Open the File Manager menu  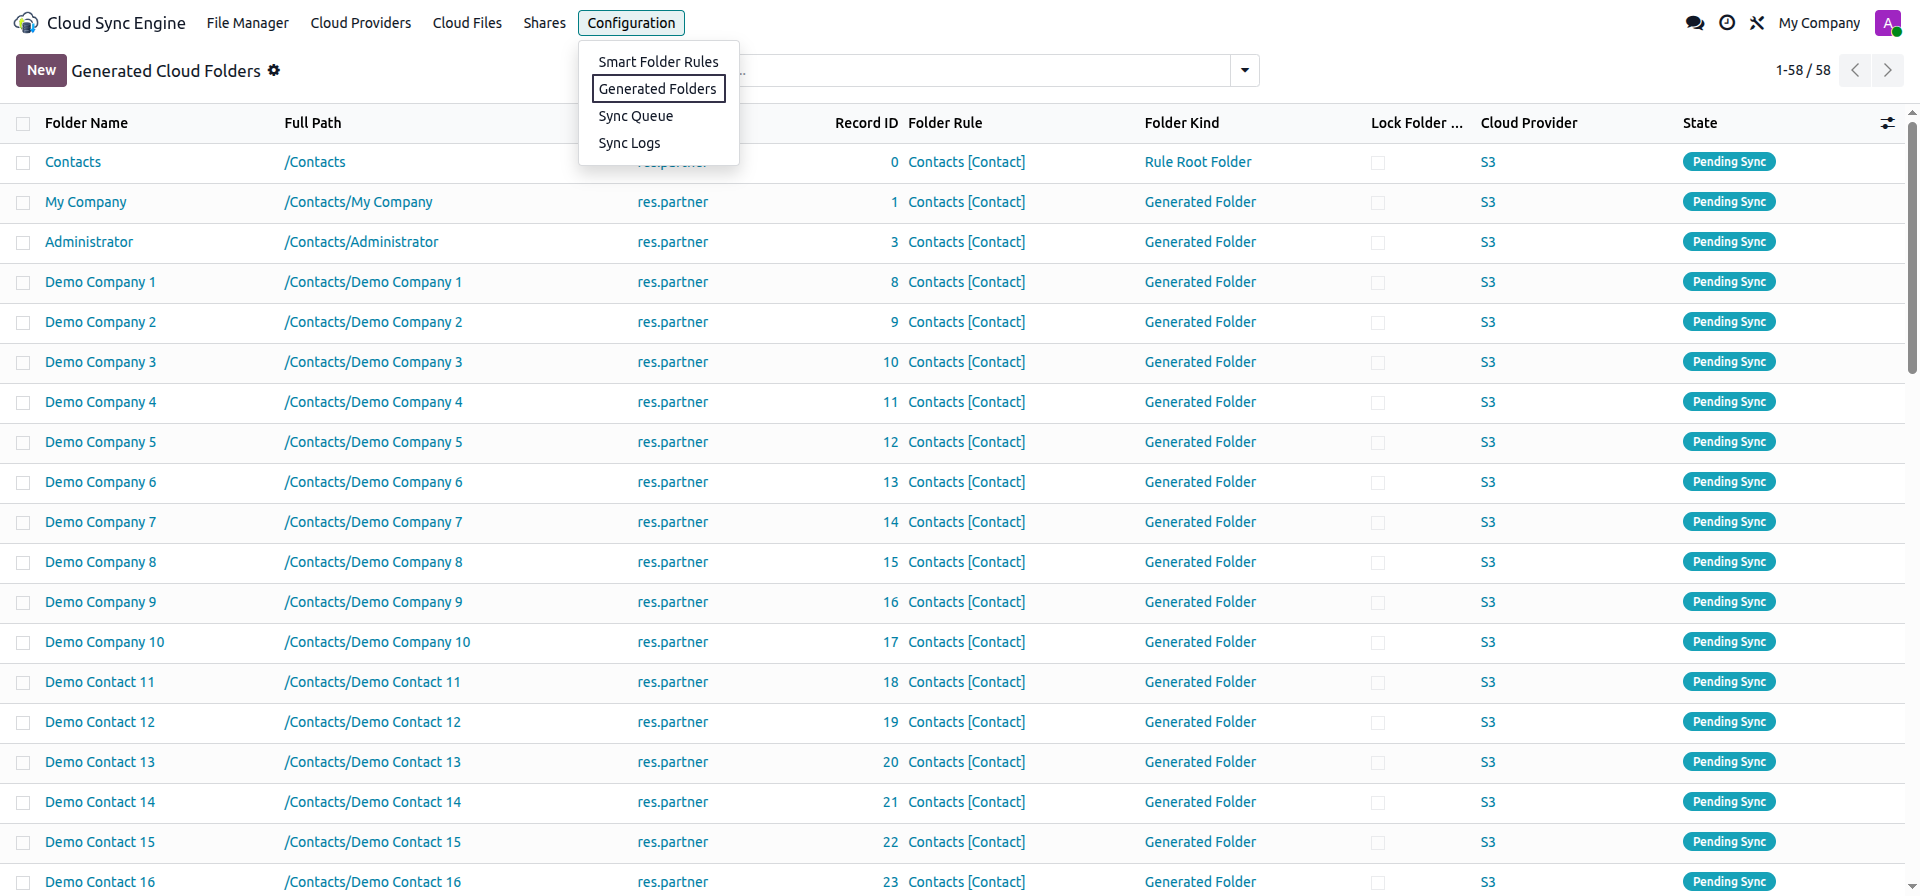pyautogui.click(x=248, y=23)
